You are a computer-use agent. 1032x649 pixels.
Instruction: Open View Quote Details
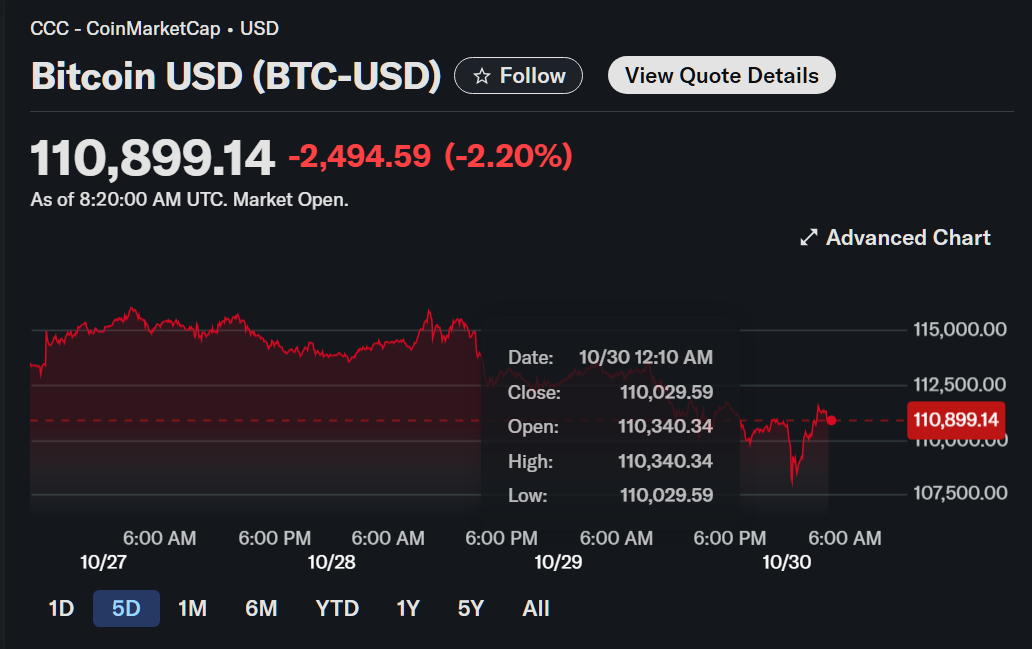click(x=721, y=76)
